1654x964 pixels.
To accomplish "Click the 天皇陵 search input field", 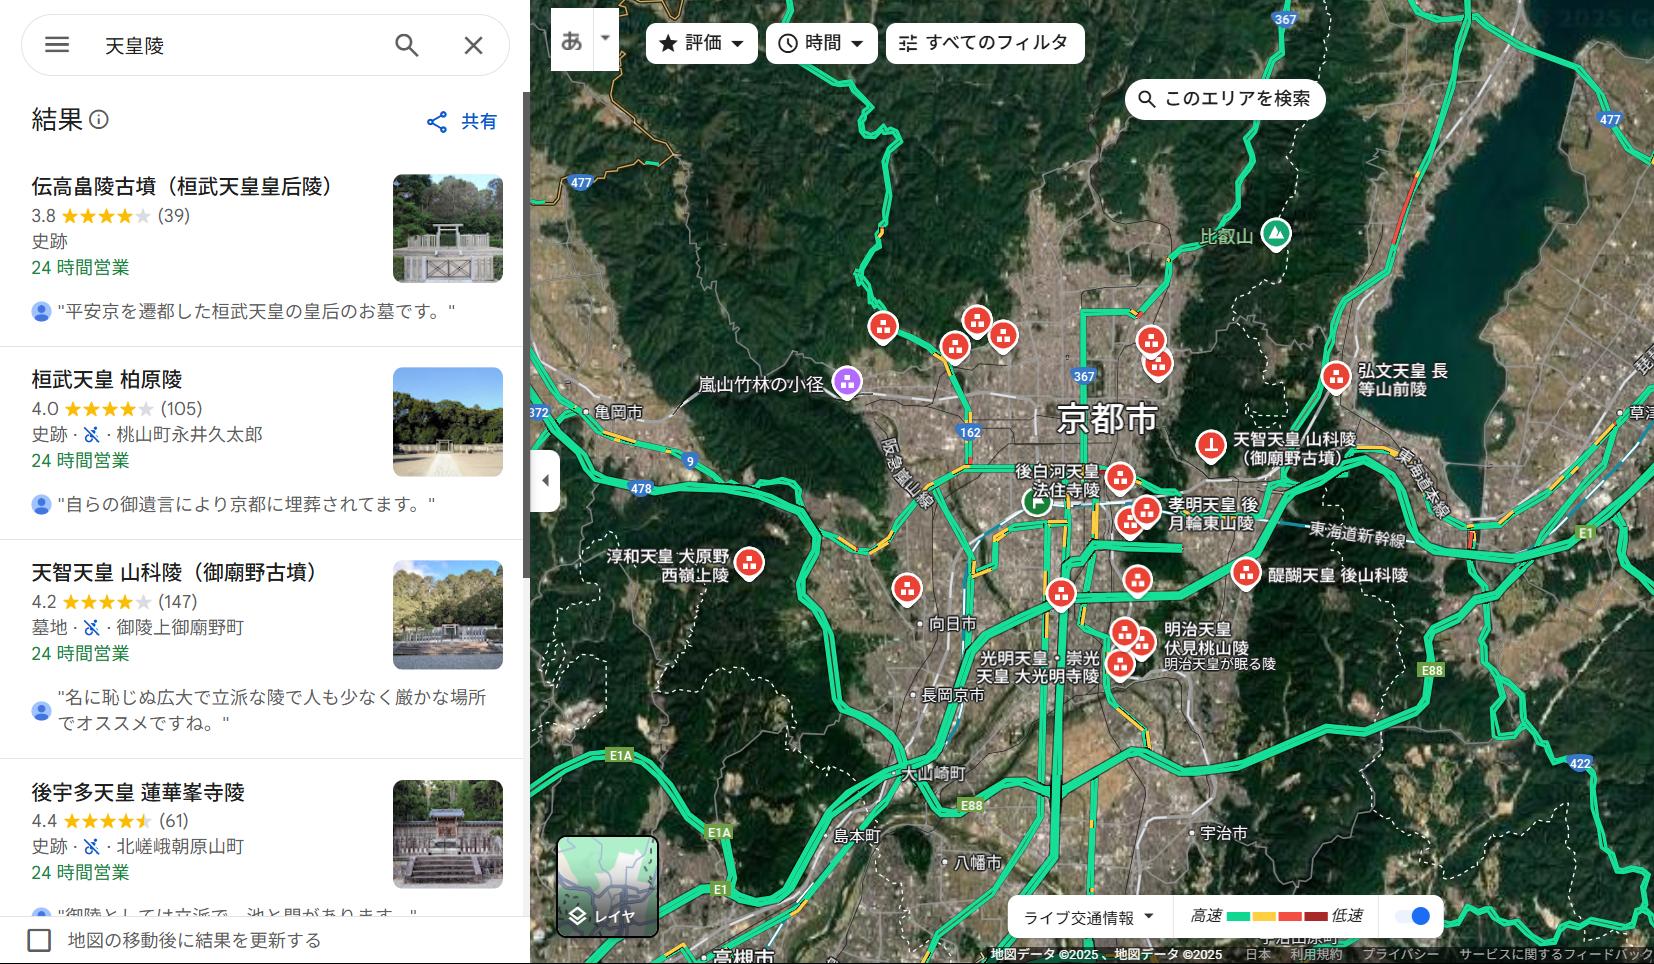I will coord(240,45).
